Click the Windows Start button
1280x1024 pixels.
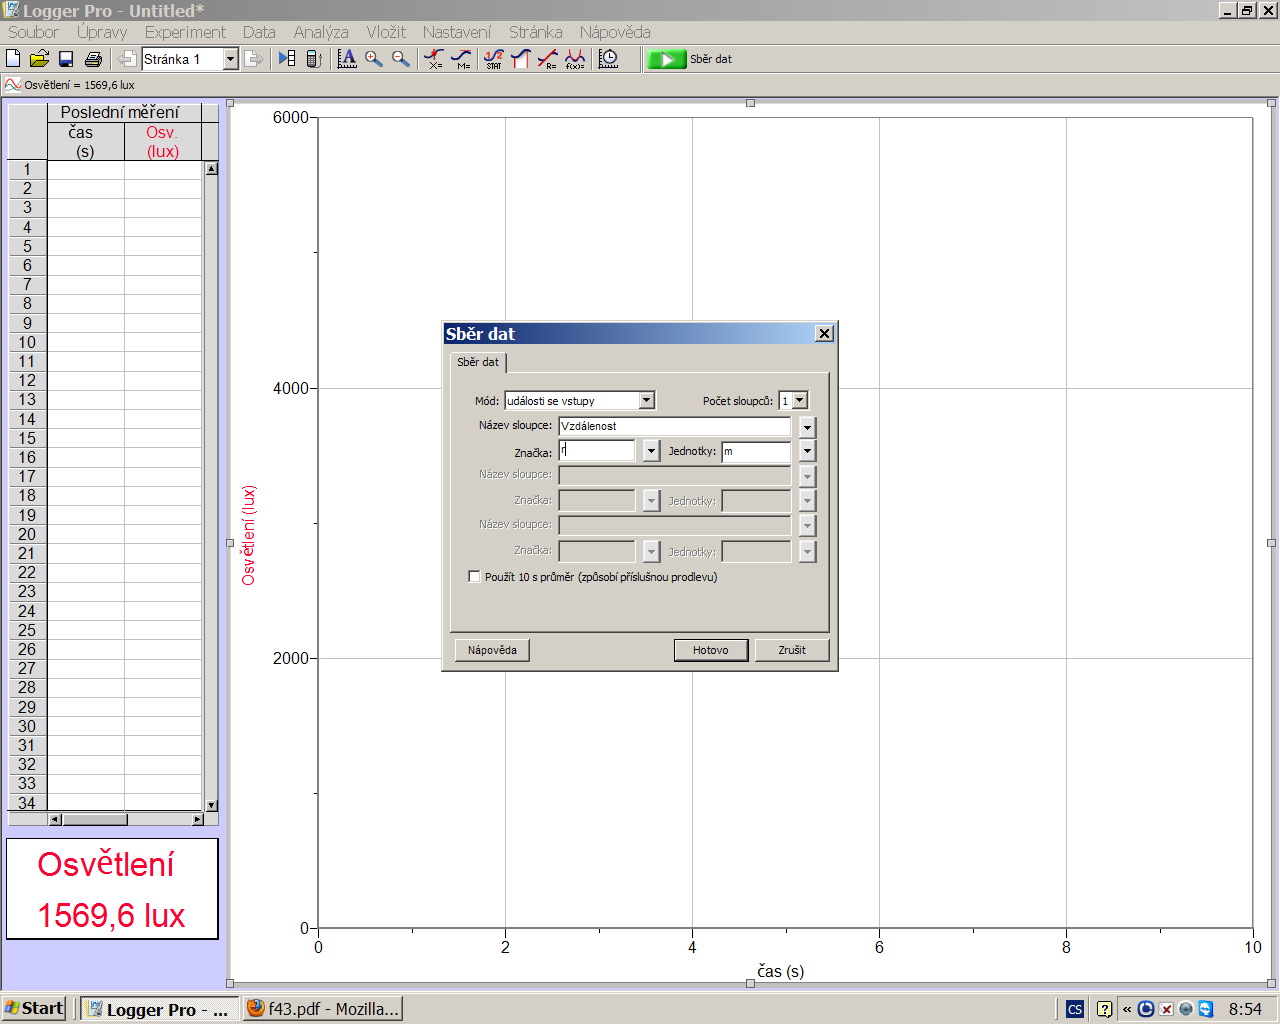(34, 1008)
